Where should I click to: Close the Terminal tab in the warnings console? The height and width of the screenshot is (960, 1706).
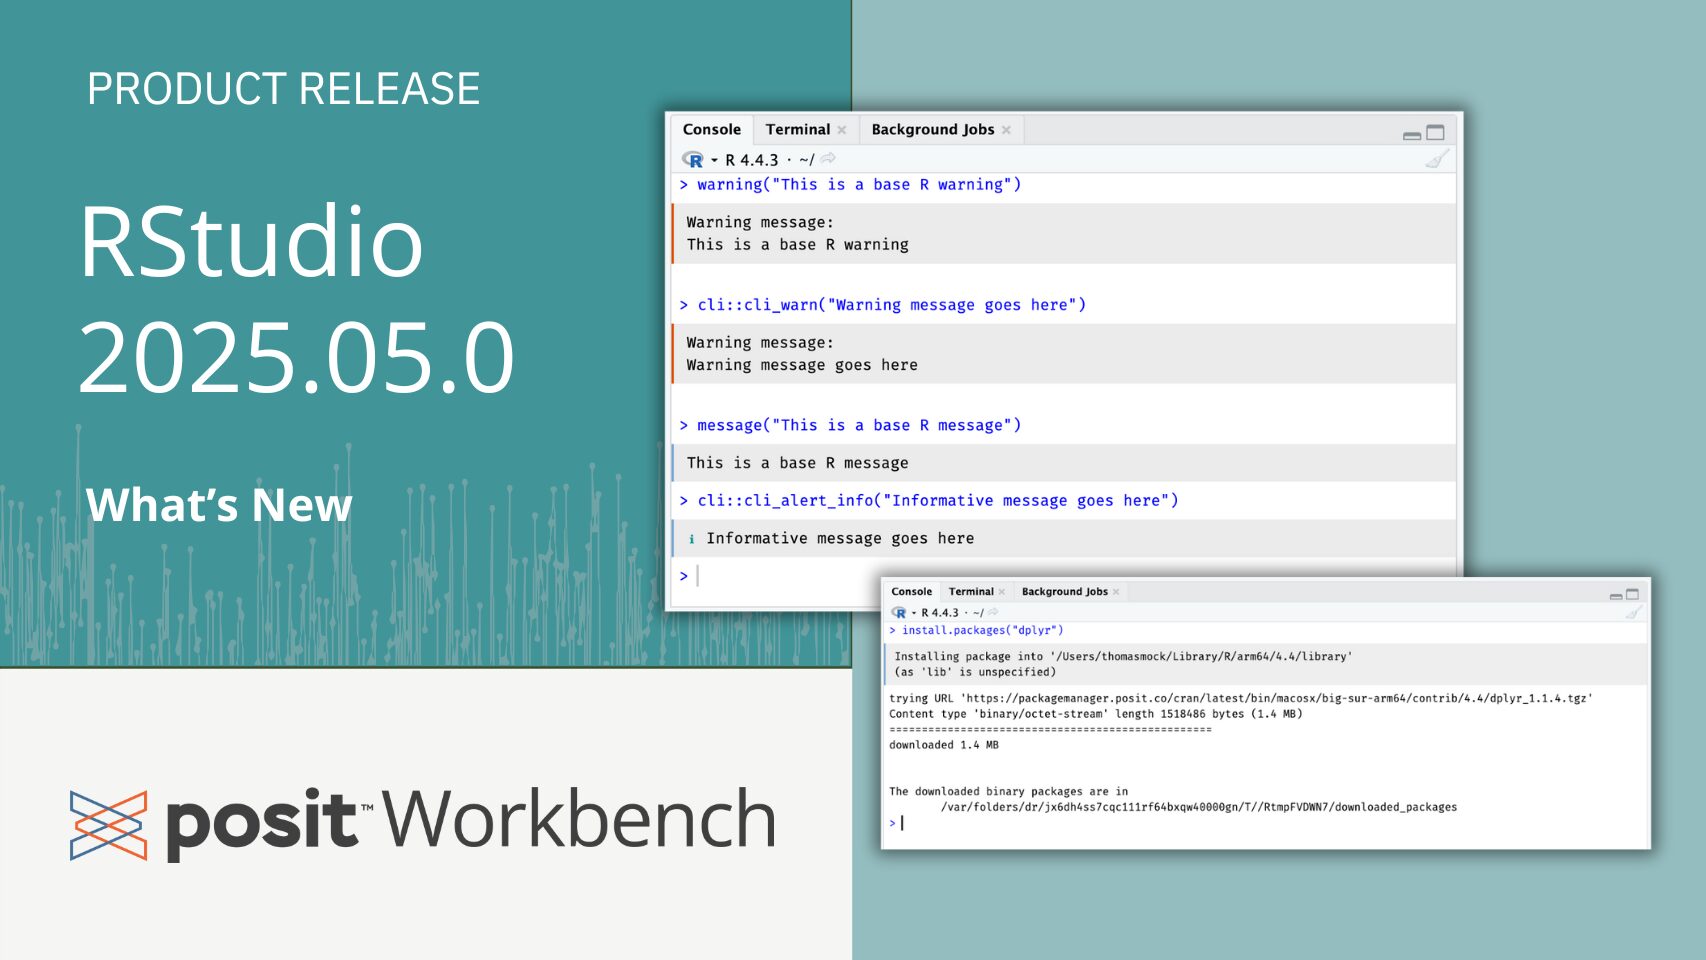(842, 130)
